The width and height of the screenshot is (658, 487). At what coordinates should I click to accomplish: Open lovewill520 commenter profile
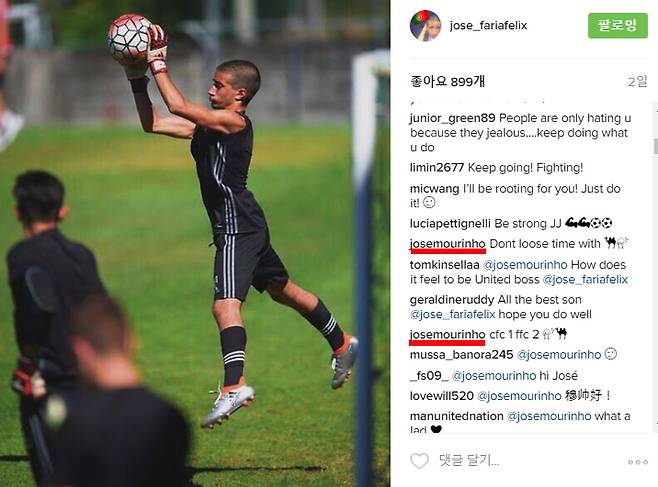click(x=441, y=396)
